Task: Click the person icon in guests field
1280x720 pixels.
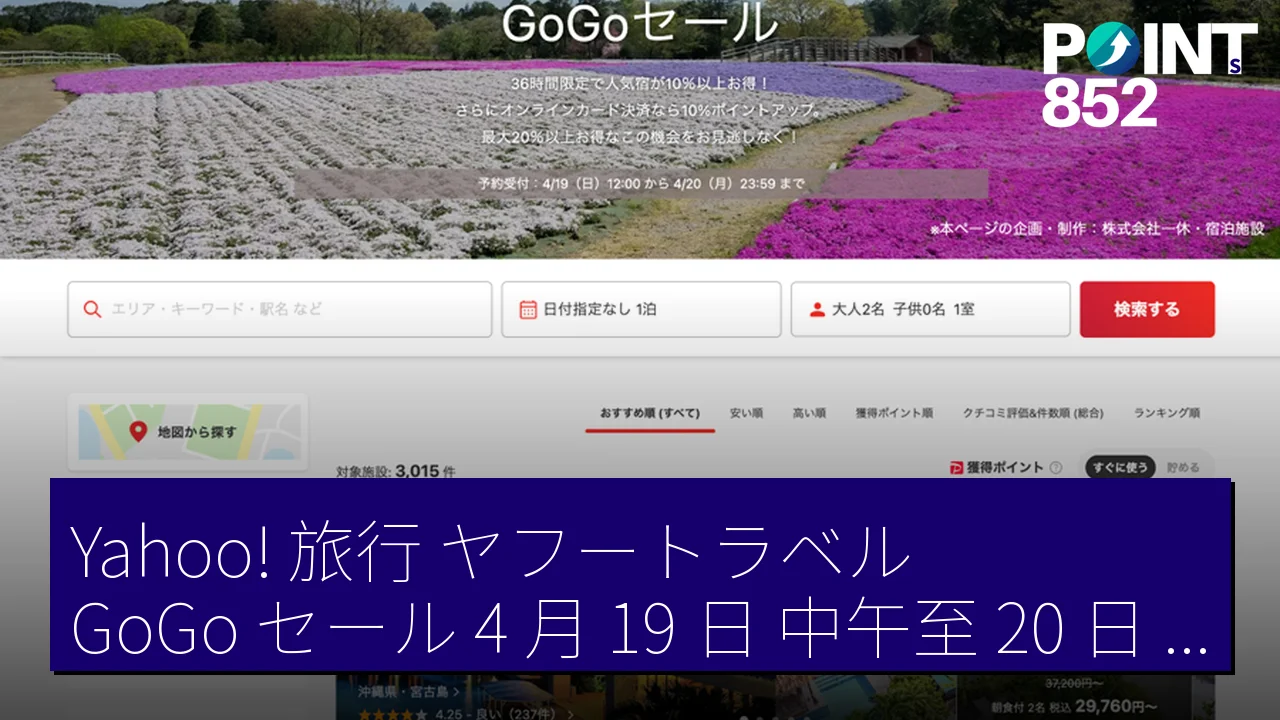Action: coord(817,310)
